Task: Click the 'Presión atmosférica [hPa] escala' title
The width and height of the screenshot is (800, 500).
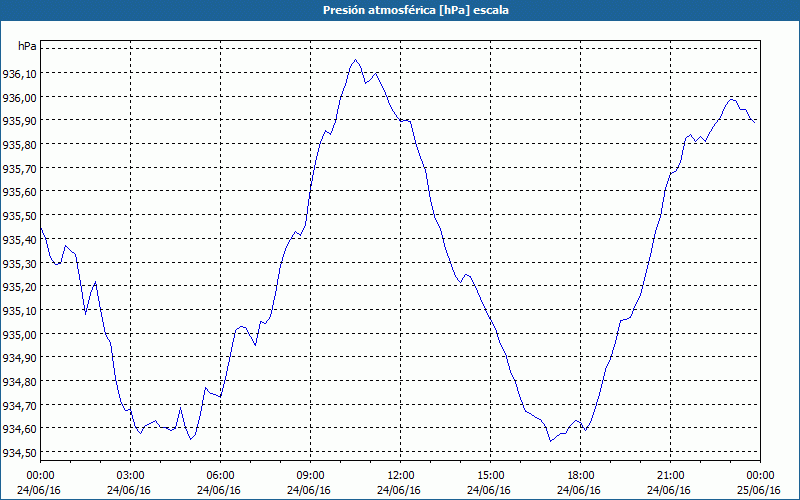Action: (415, 10)
